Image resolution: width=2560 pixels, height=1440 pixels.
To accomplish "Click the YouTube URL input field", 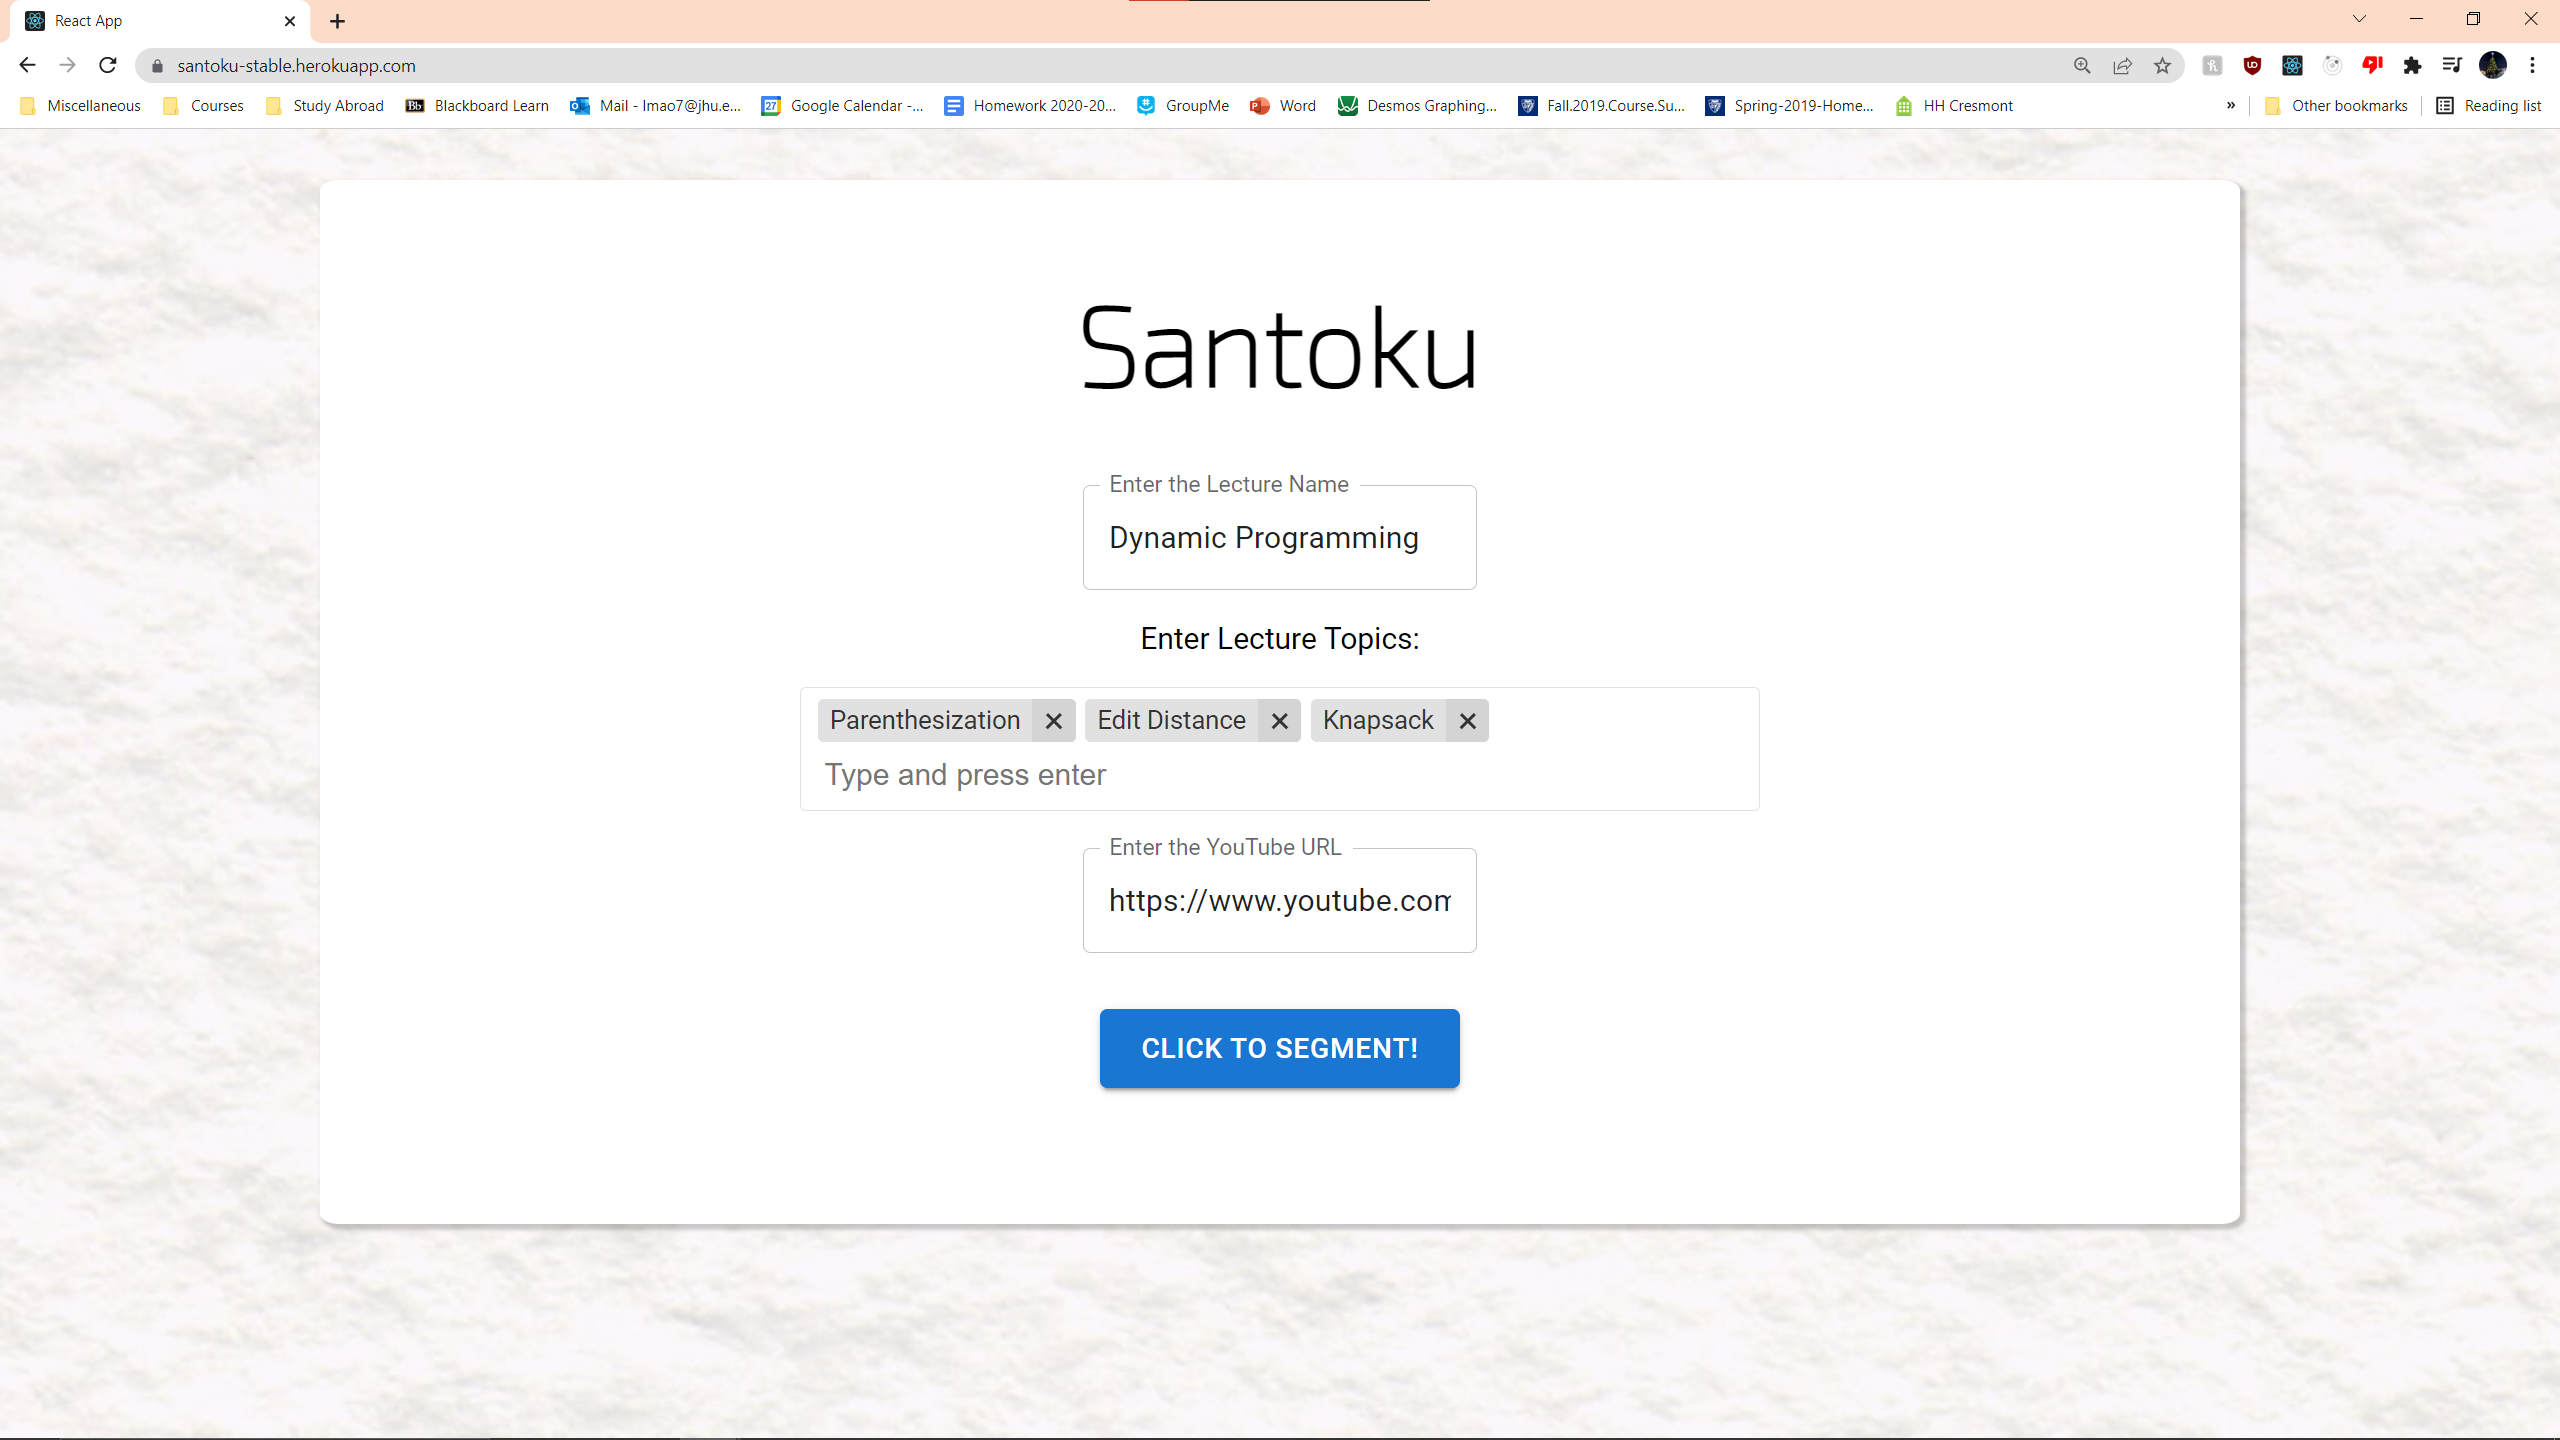I will click(x=1279, y=901).
